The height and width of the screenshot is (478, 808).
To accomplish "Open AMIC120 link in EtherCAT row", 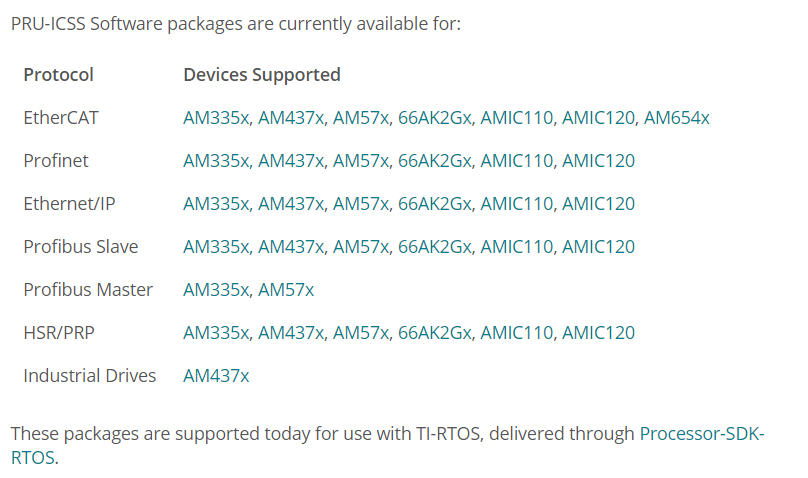I will [598, 118].
